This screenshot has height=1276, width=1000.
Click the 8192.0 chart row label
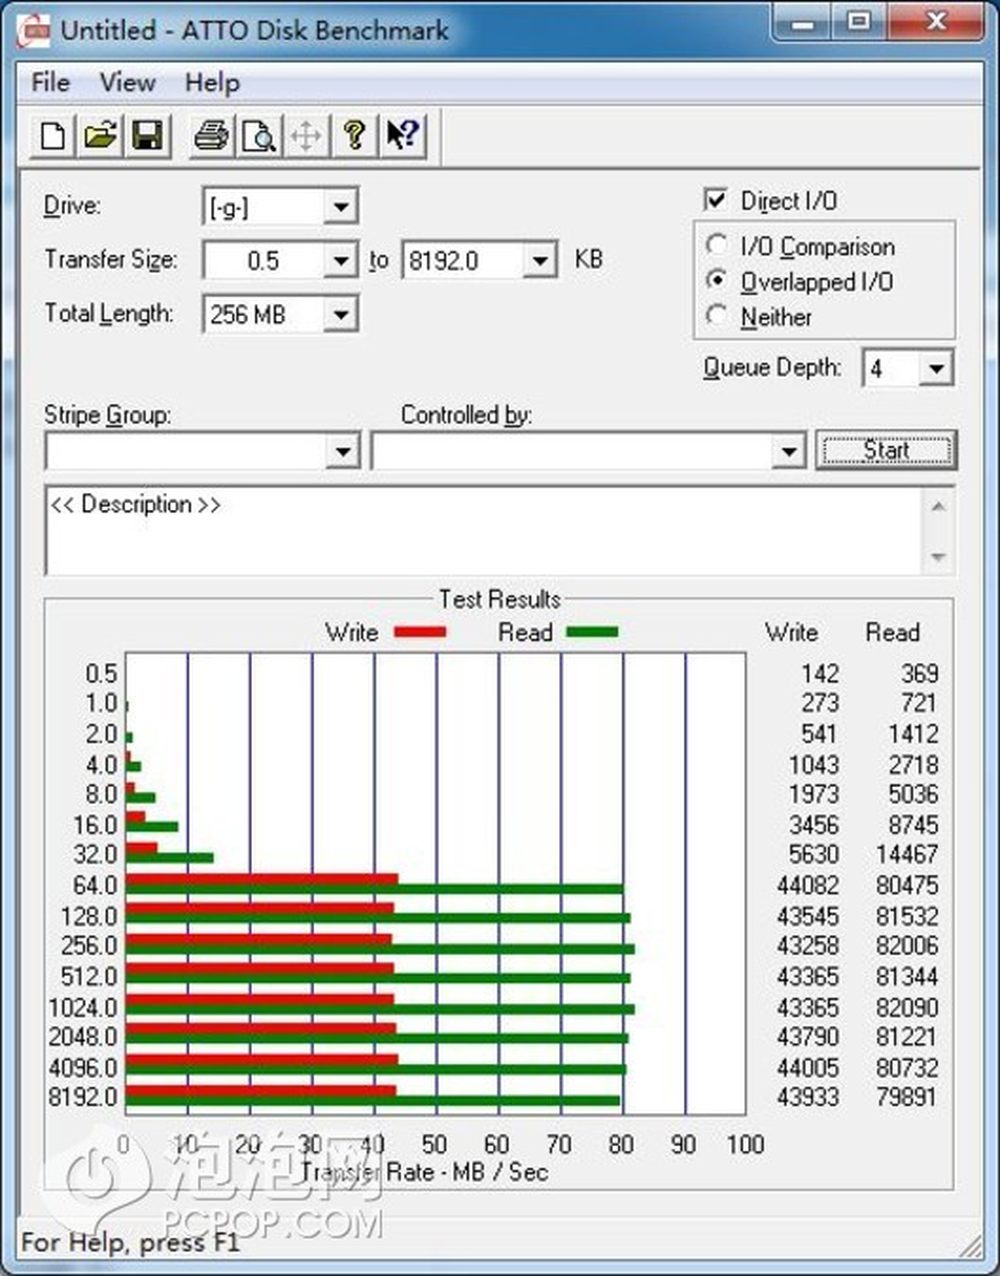83,1097
